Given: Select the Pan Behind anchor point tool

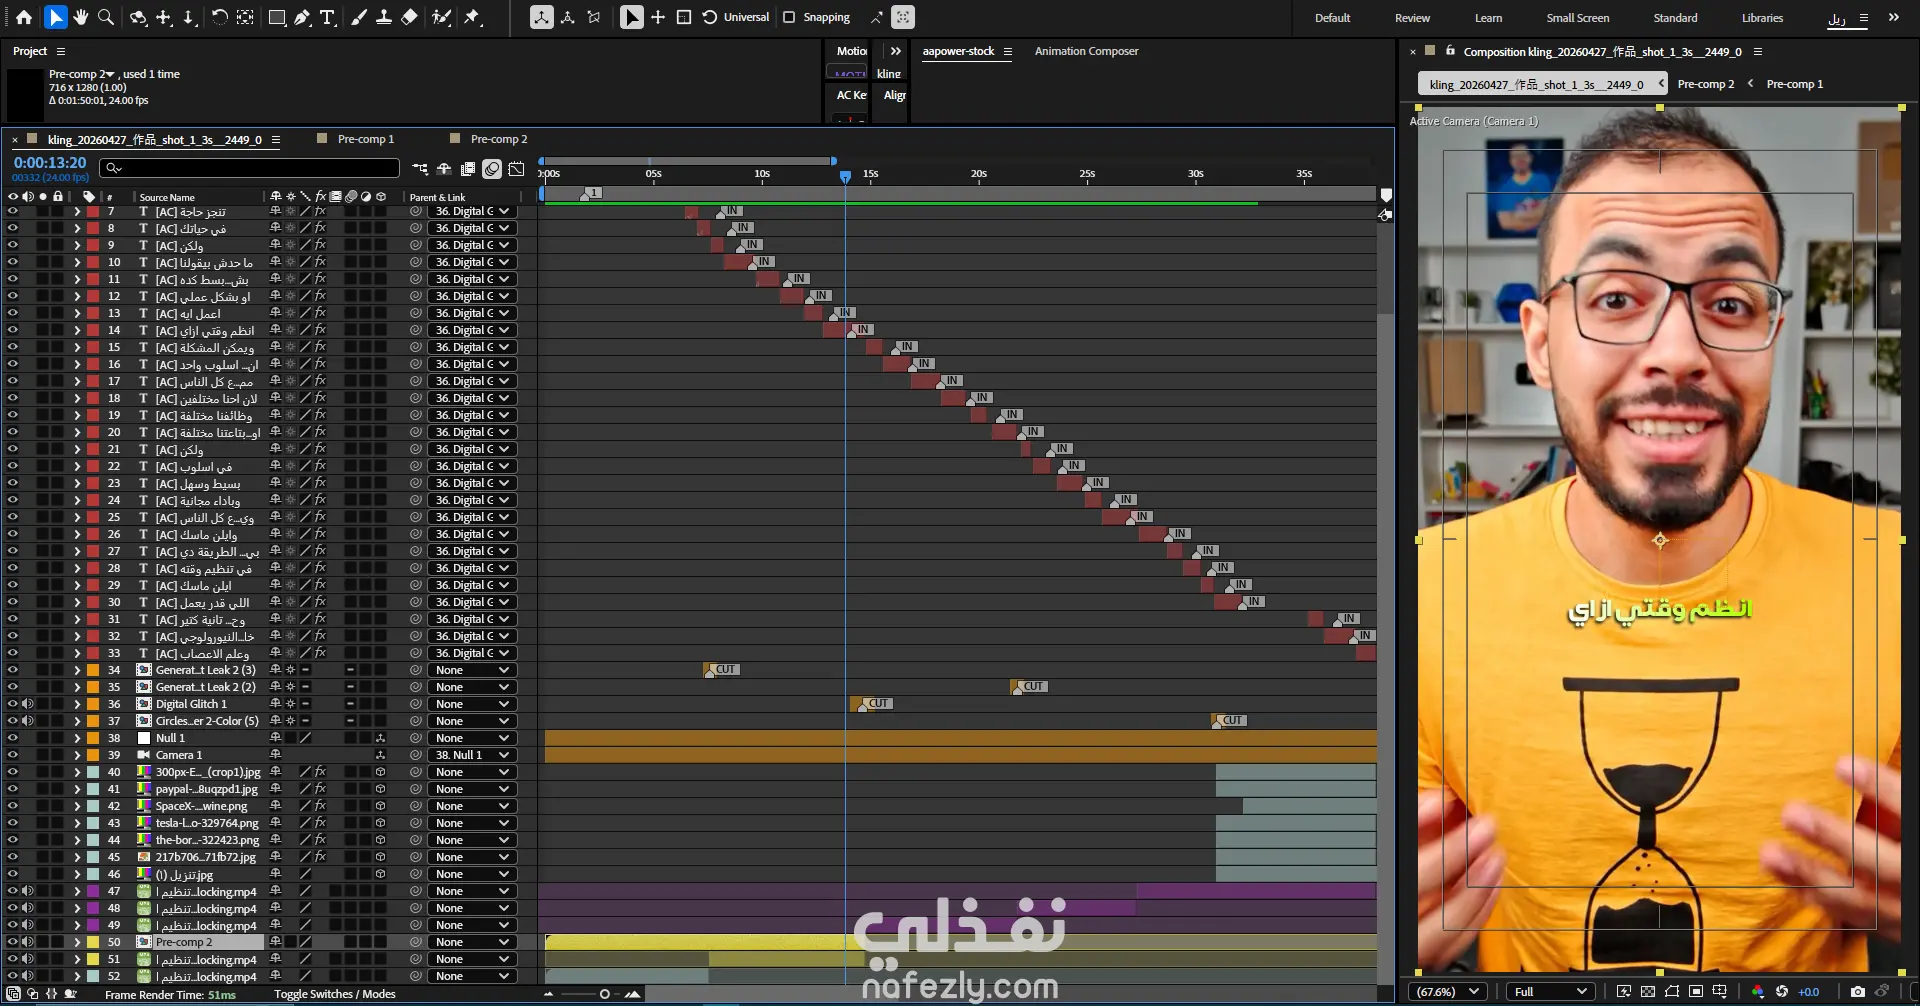Looking at the screenshot, I should [245, 17].
